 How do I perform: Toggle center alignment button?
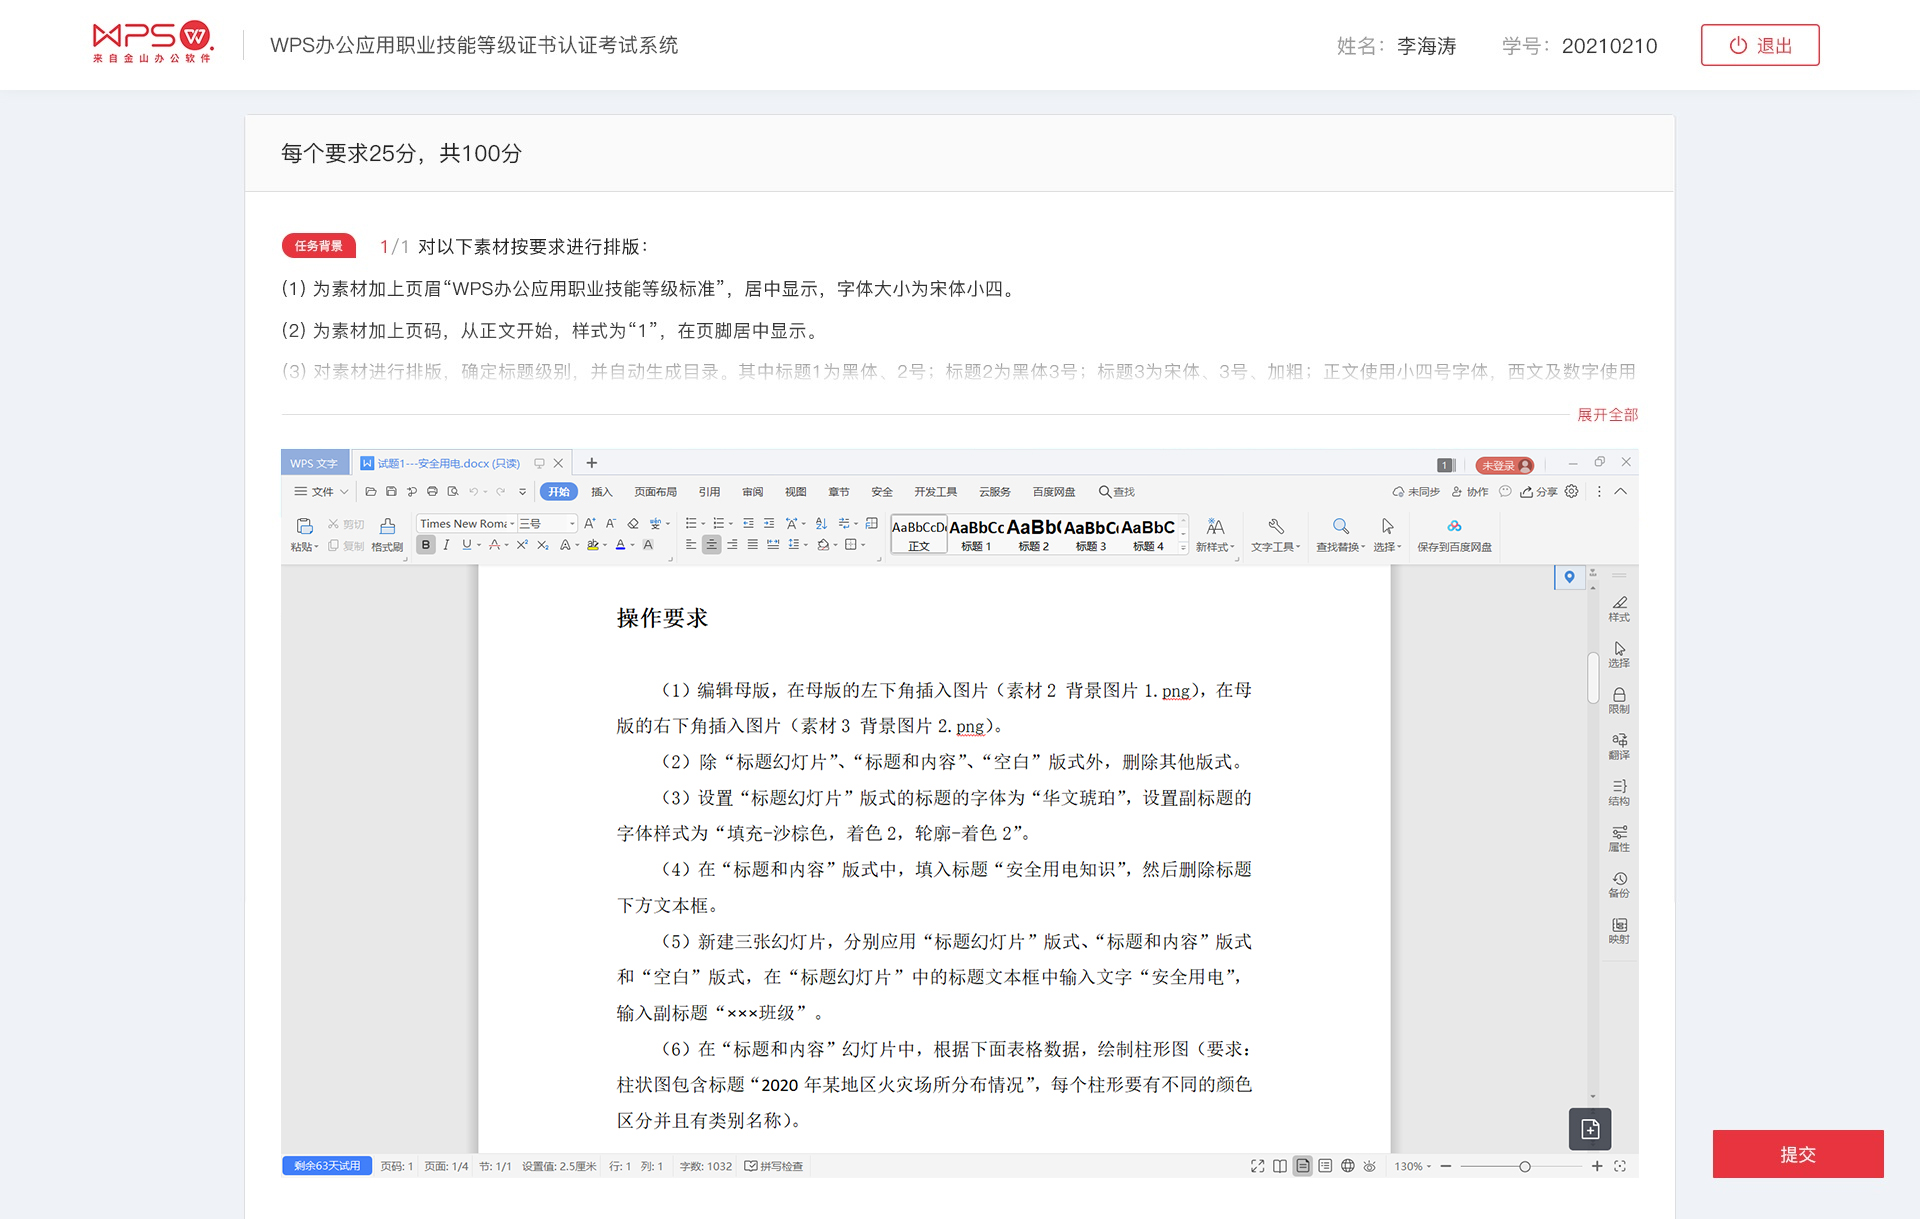711,545
